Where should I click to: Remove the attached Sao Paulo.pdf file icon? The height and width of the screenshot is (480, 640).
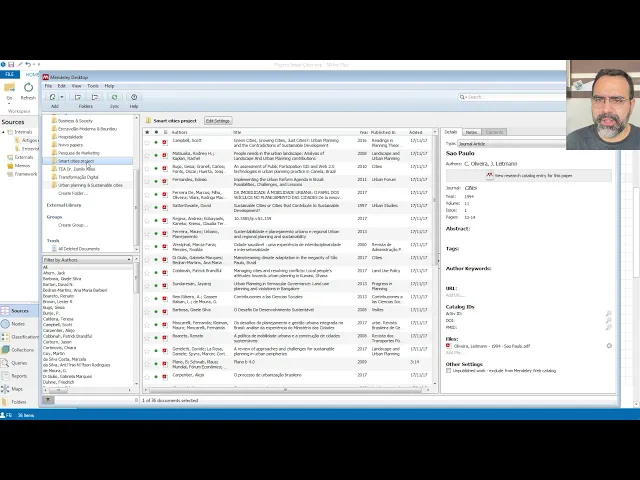609,346
